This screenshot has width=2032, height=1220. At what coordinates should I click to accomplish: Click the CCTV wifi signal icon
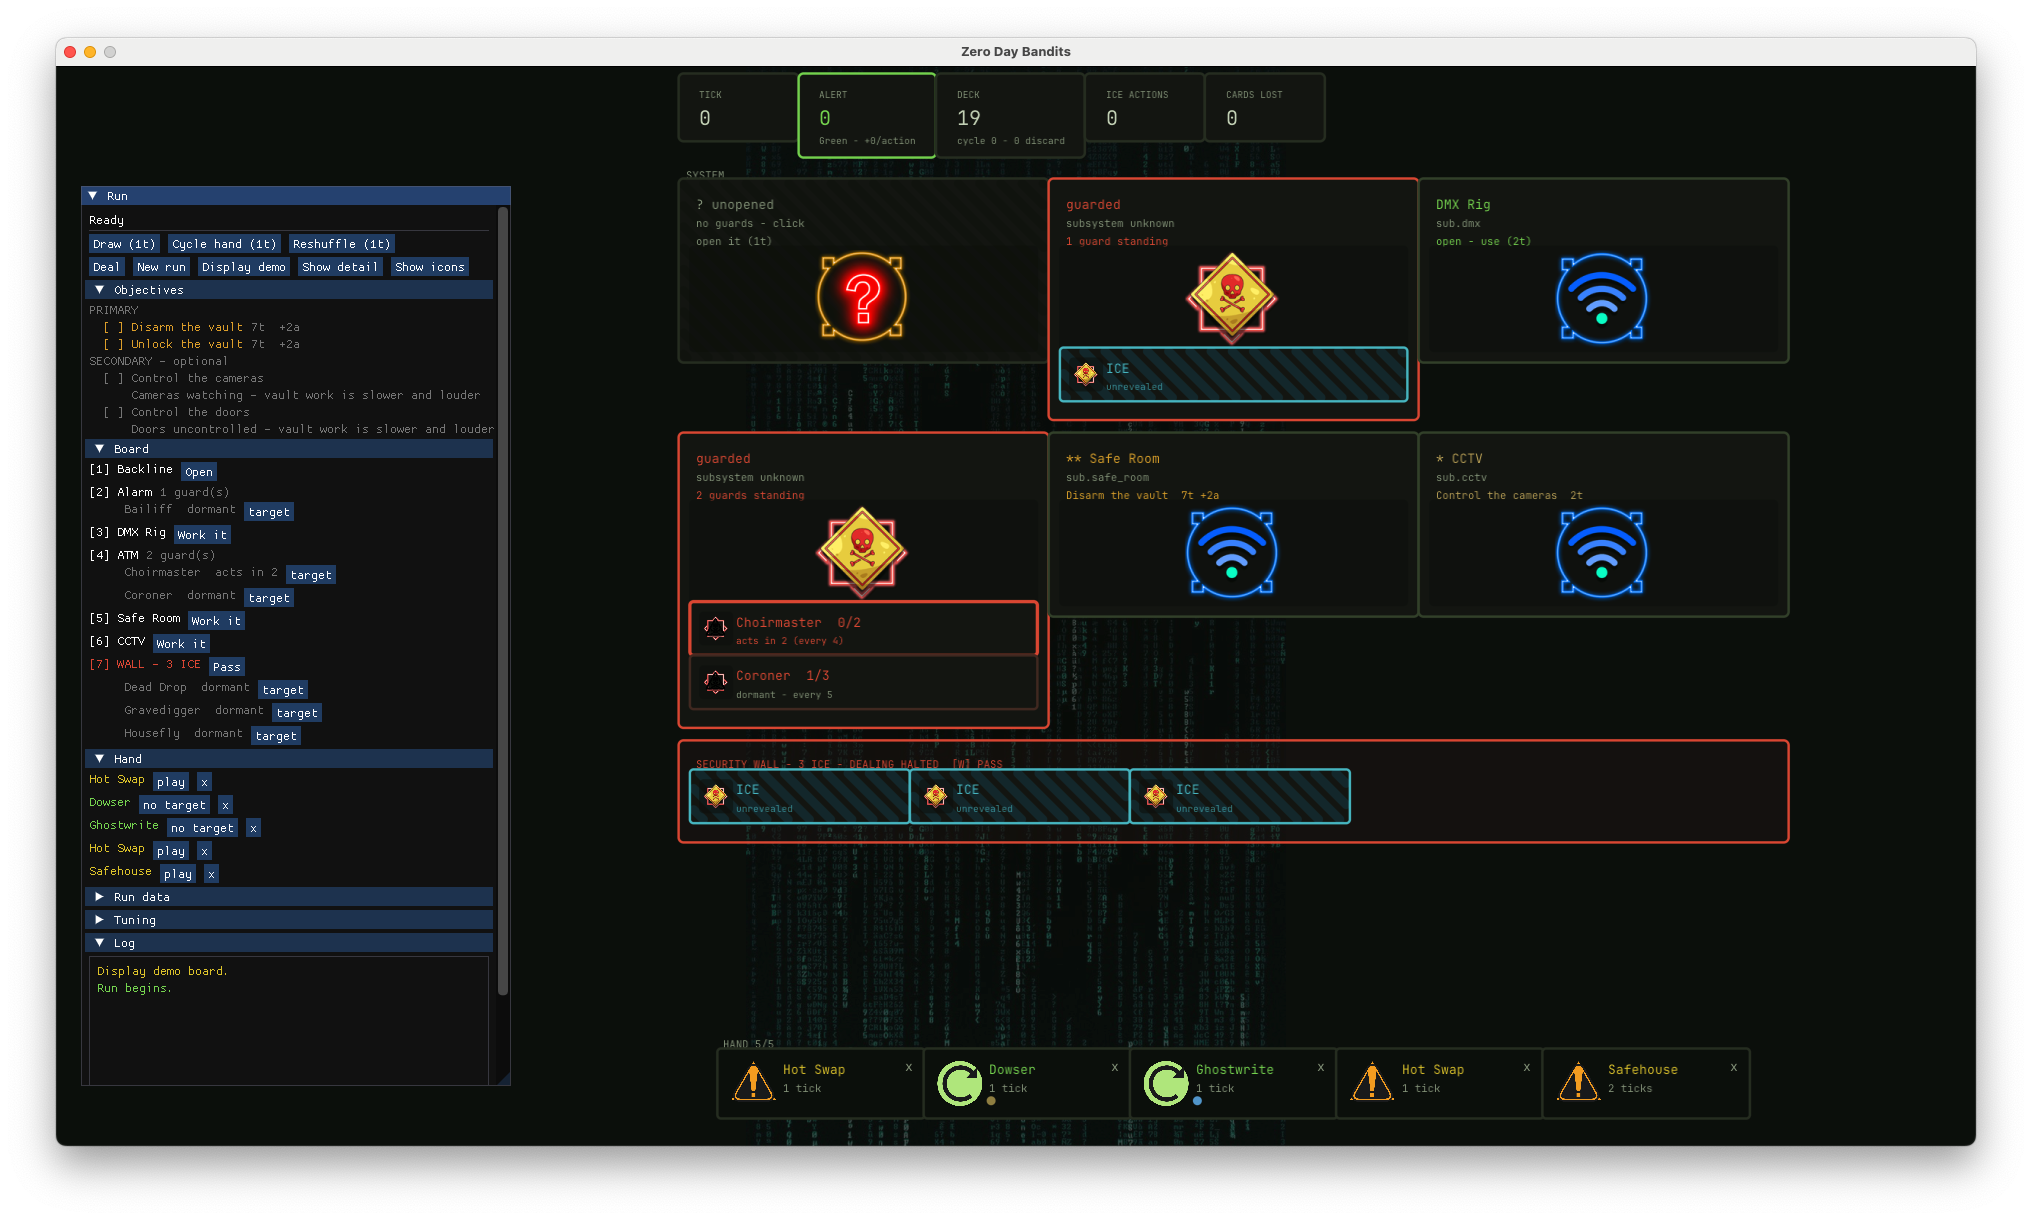pyautogui.click(x=1601, y=552)
